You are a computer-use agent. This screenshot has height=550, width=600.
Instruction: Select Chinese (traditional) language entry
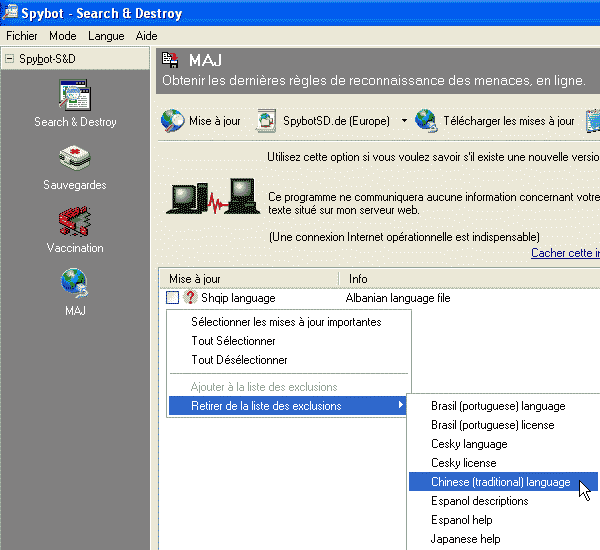coord(501,482)
